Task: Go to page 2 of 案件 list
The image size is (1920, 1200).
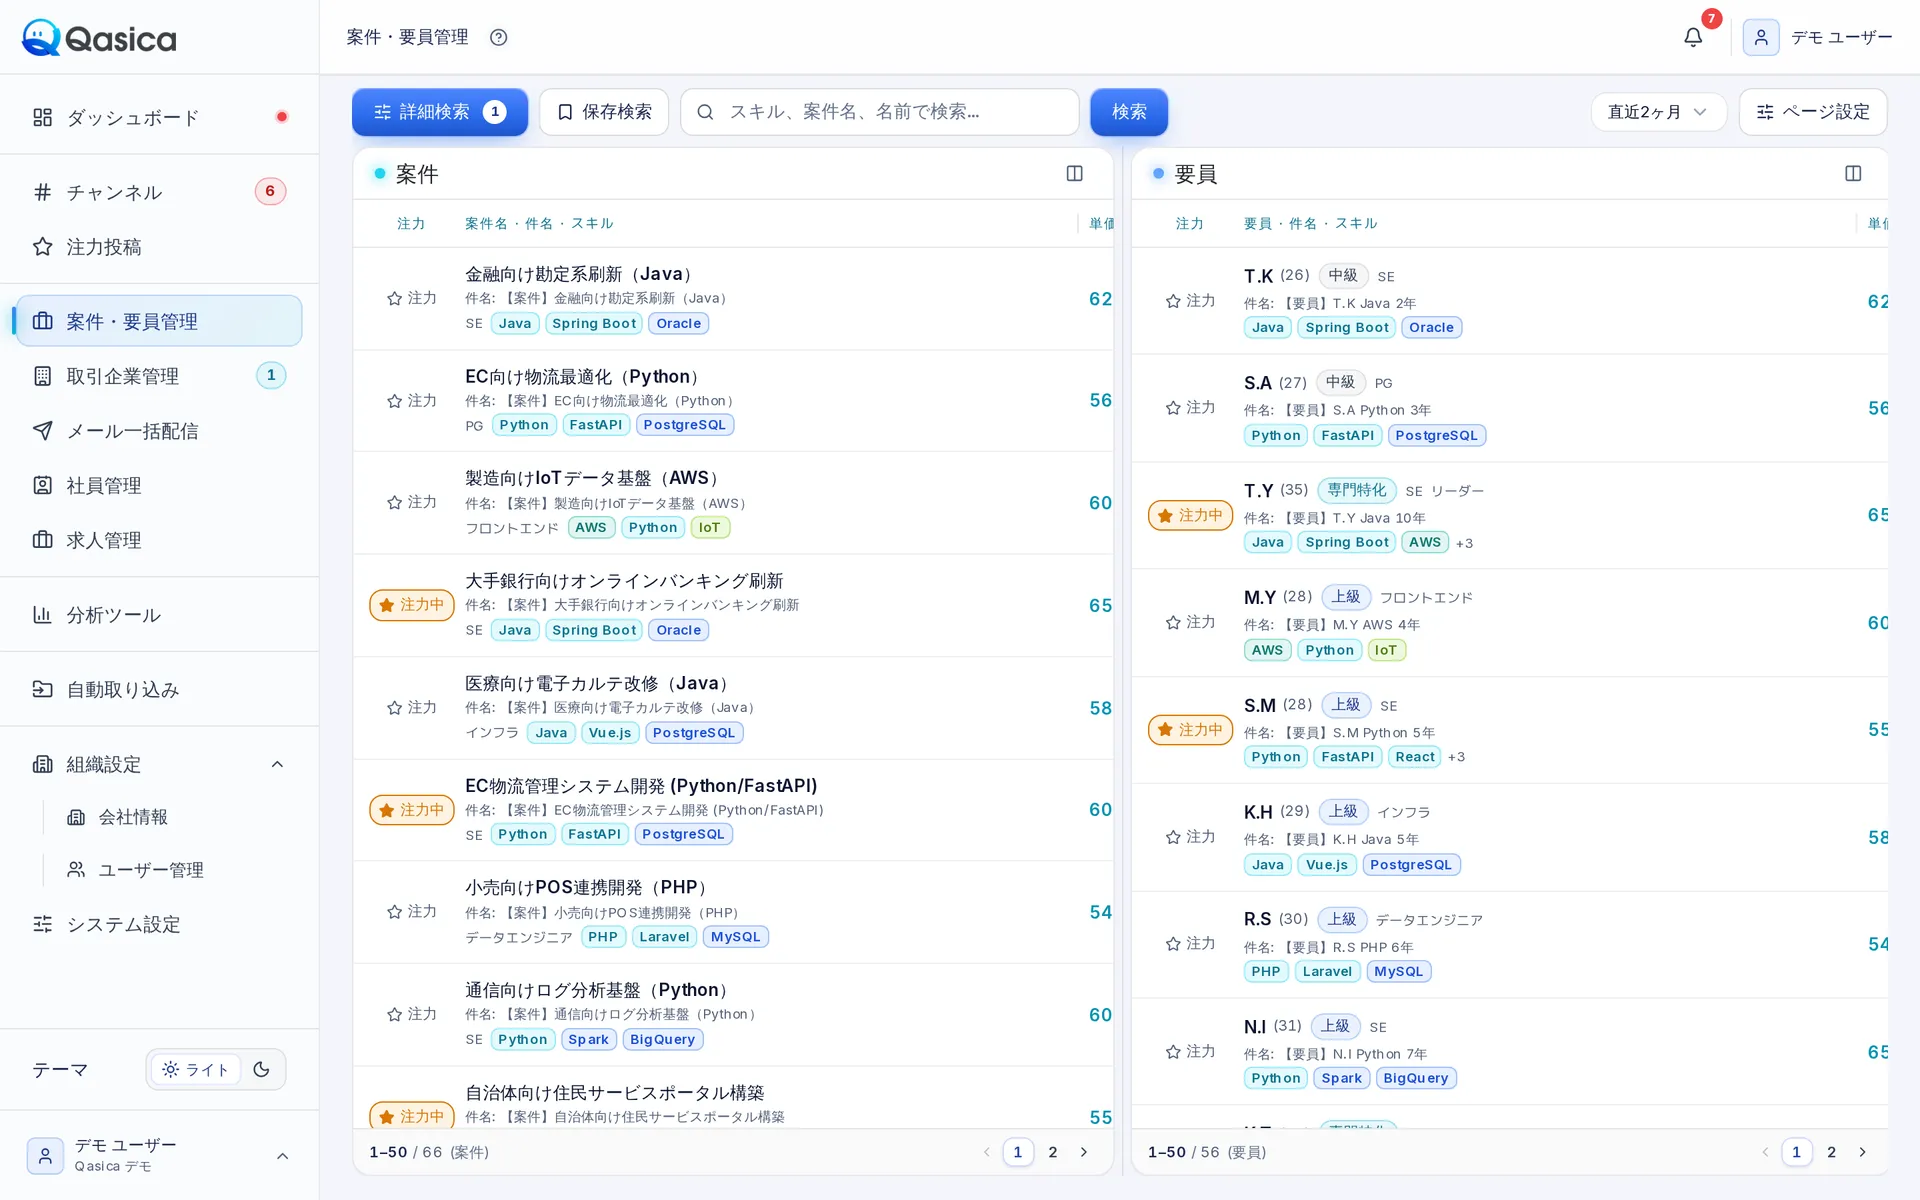Action: [x=1052, y=1152]
